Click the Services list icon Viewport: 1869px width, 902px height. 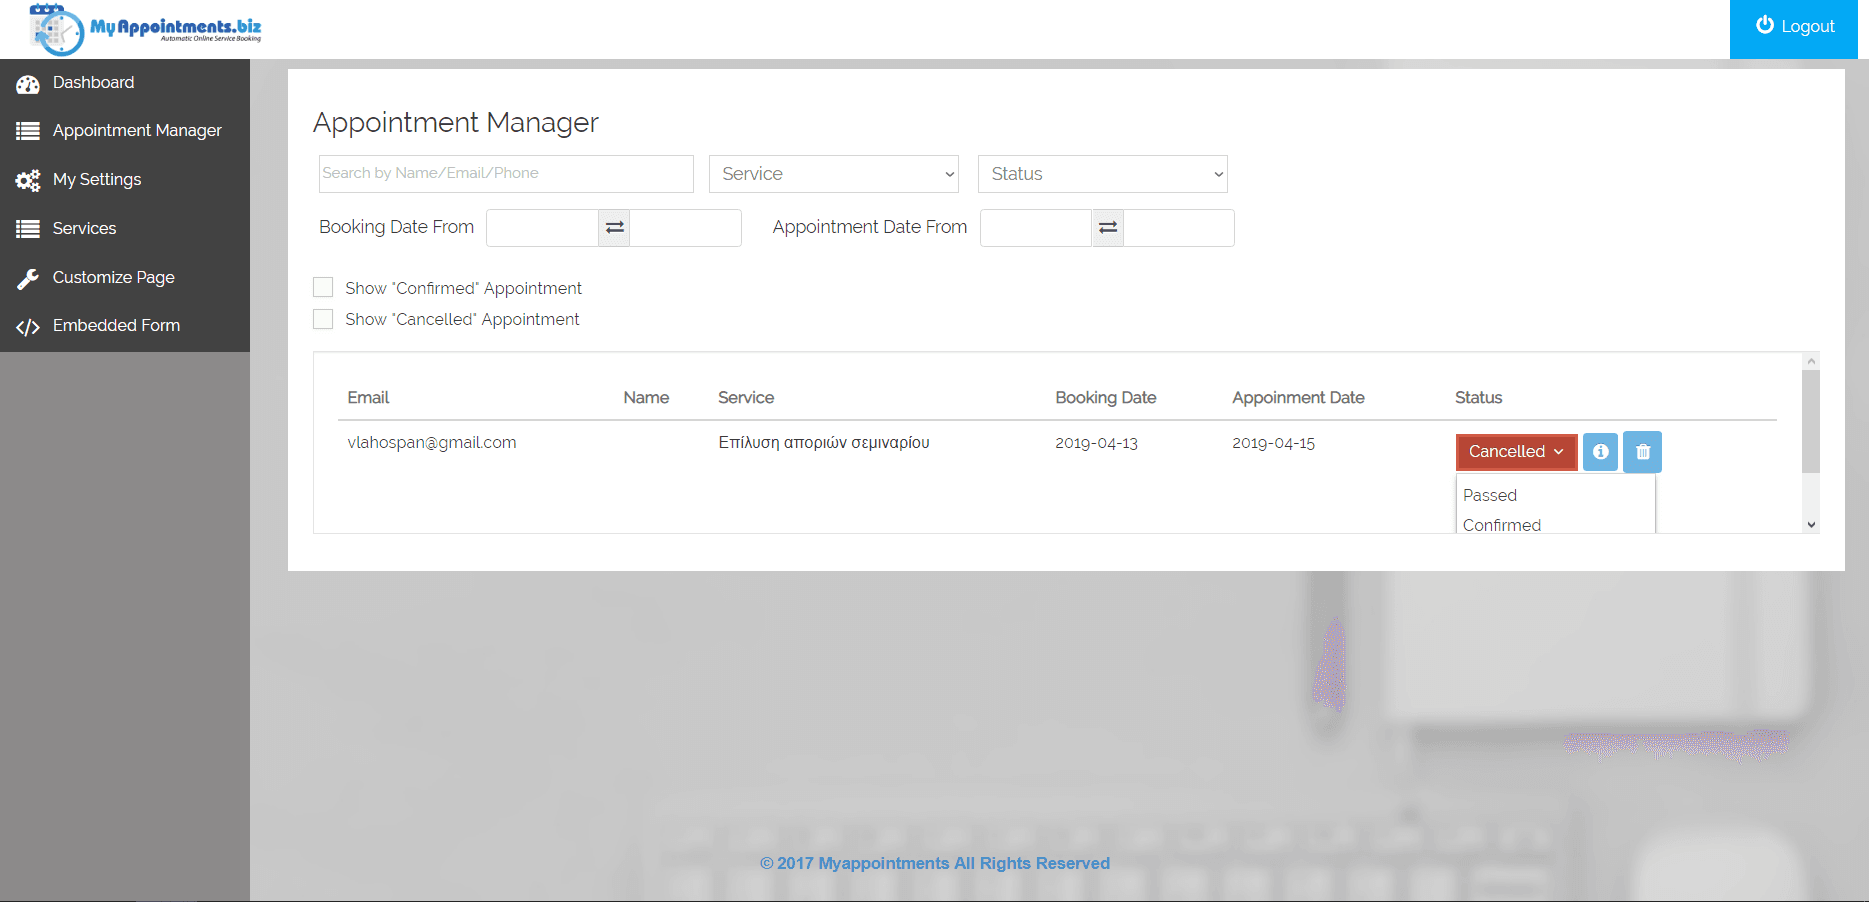tap(28, 229)
